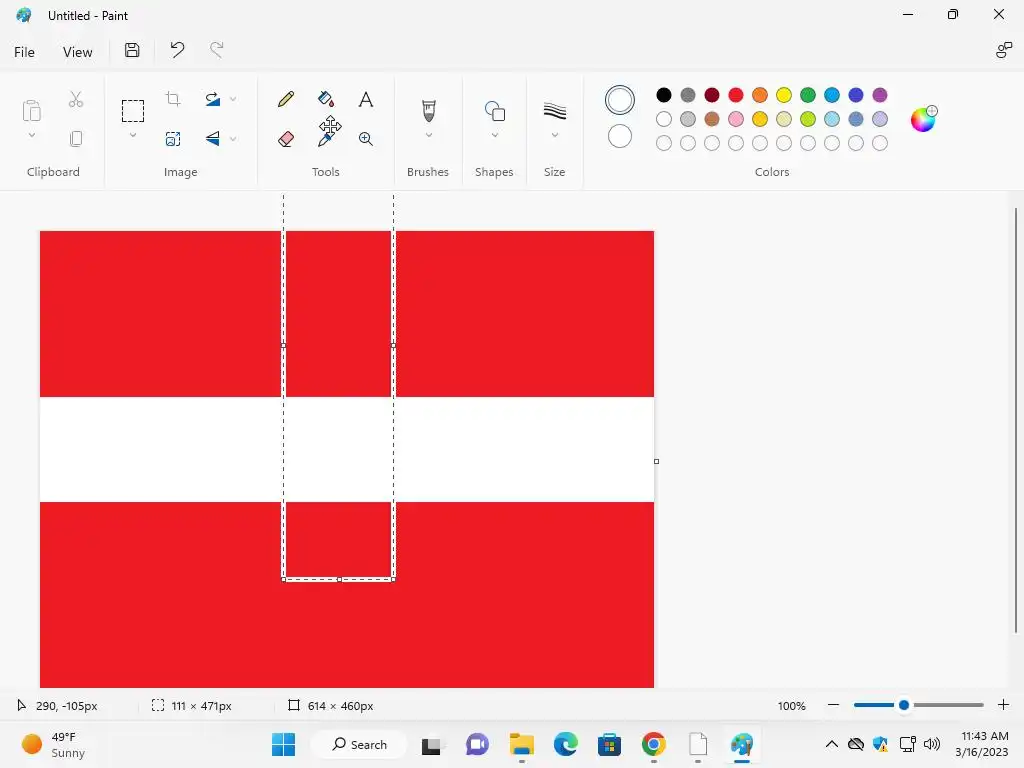Open Google Chrome from taskbar
Viewport: 1024px width, 768px height.
coord(654,744)
